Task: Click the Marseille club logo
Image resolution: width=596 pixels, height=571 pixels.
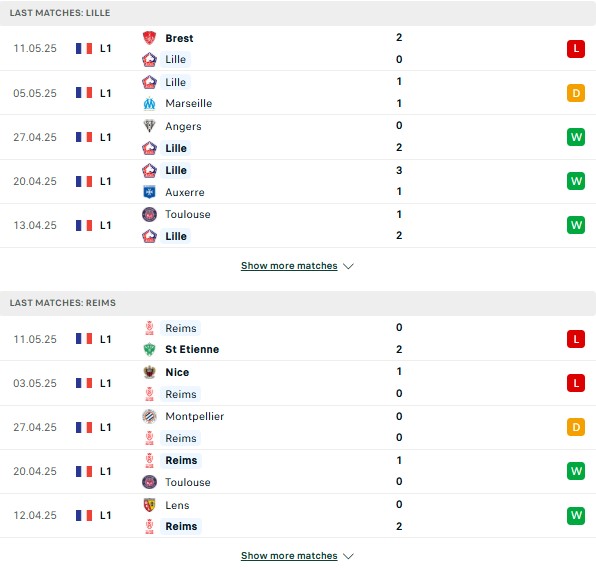Action: tap(149, 103)
